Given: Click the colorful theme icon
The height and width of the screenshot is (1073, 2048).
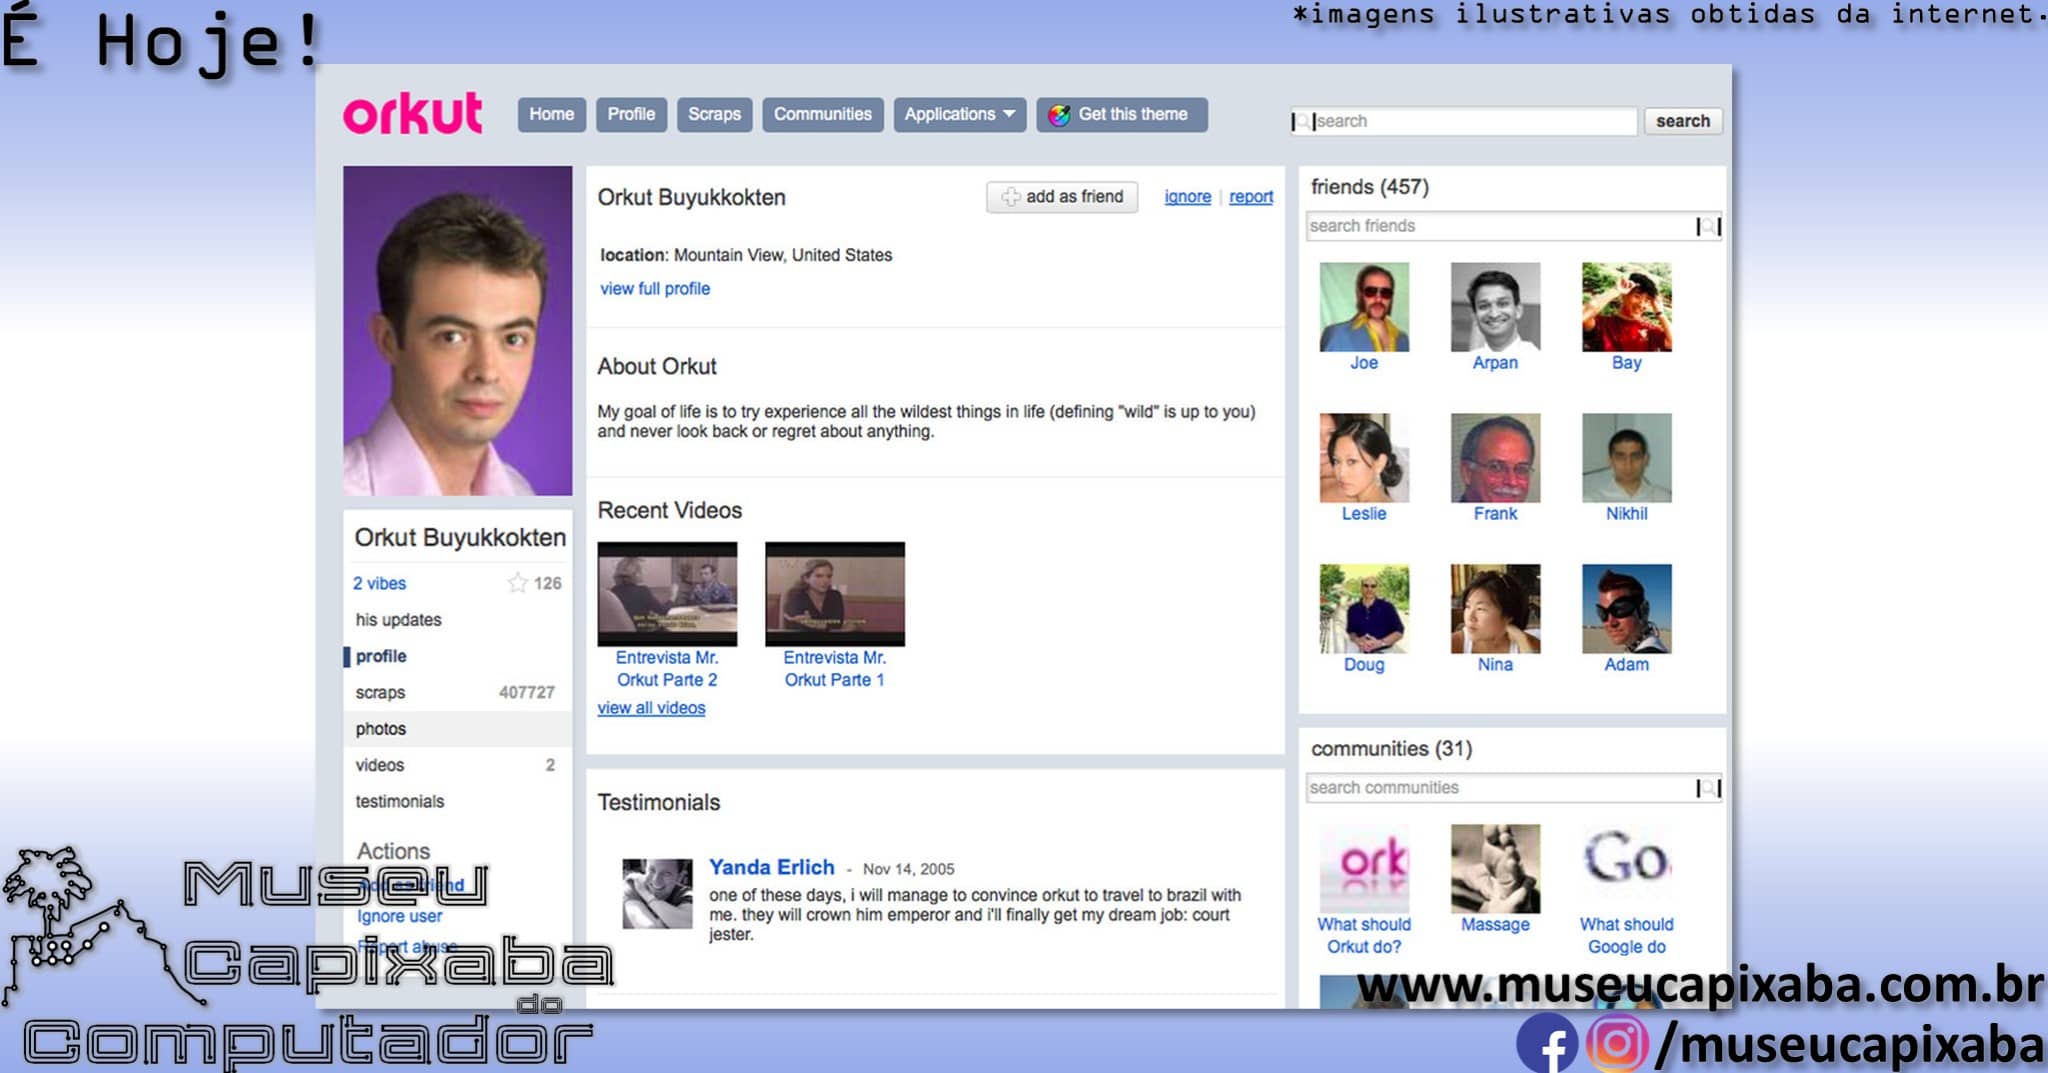Looking at the screenshot, I should (1059, 115).
